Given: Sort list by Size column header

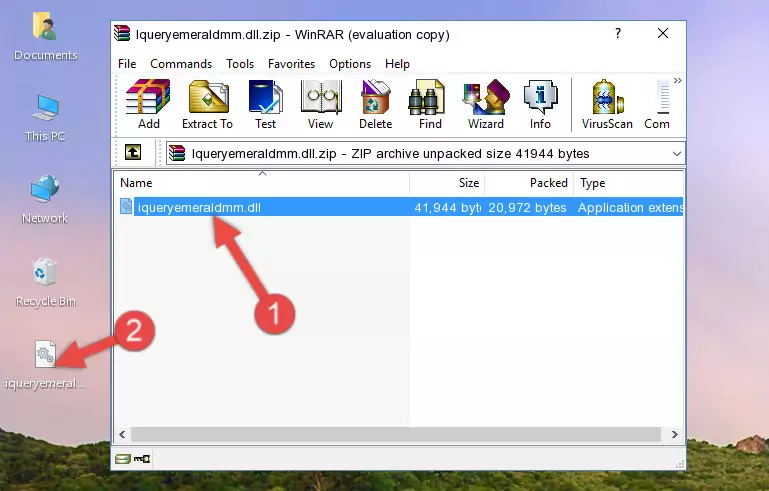Looking at the screenshot, I should coord(447,183).
